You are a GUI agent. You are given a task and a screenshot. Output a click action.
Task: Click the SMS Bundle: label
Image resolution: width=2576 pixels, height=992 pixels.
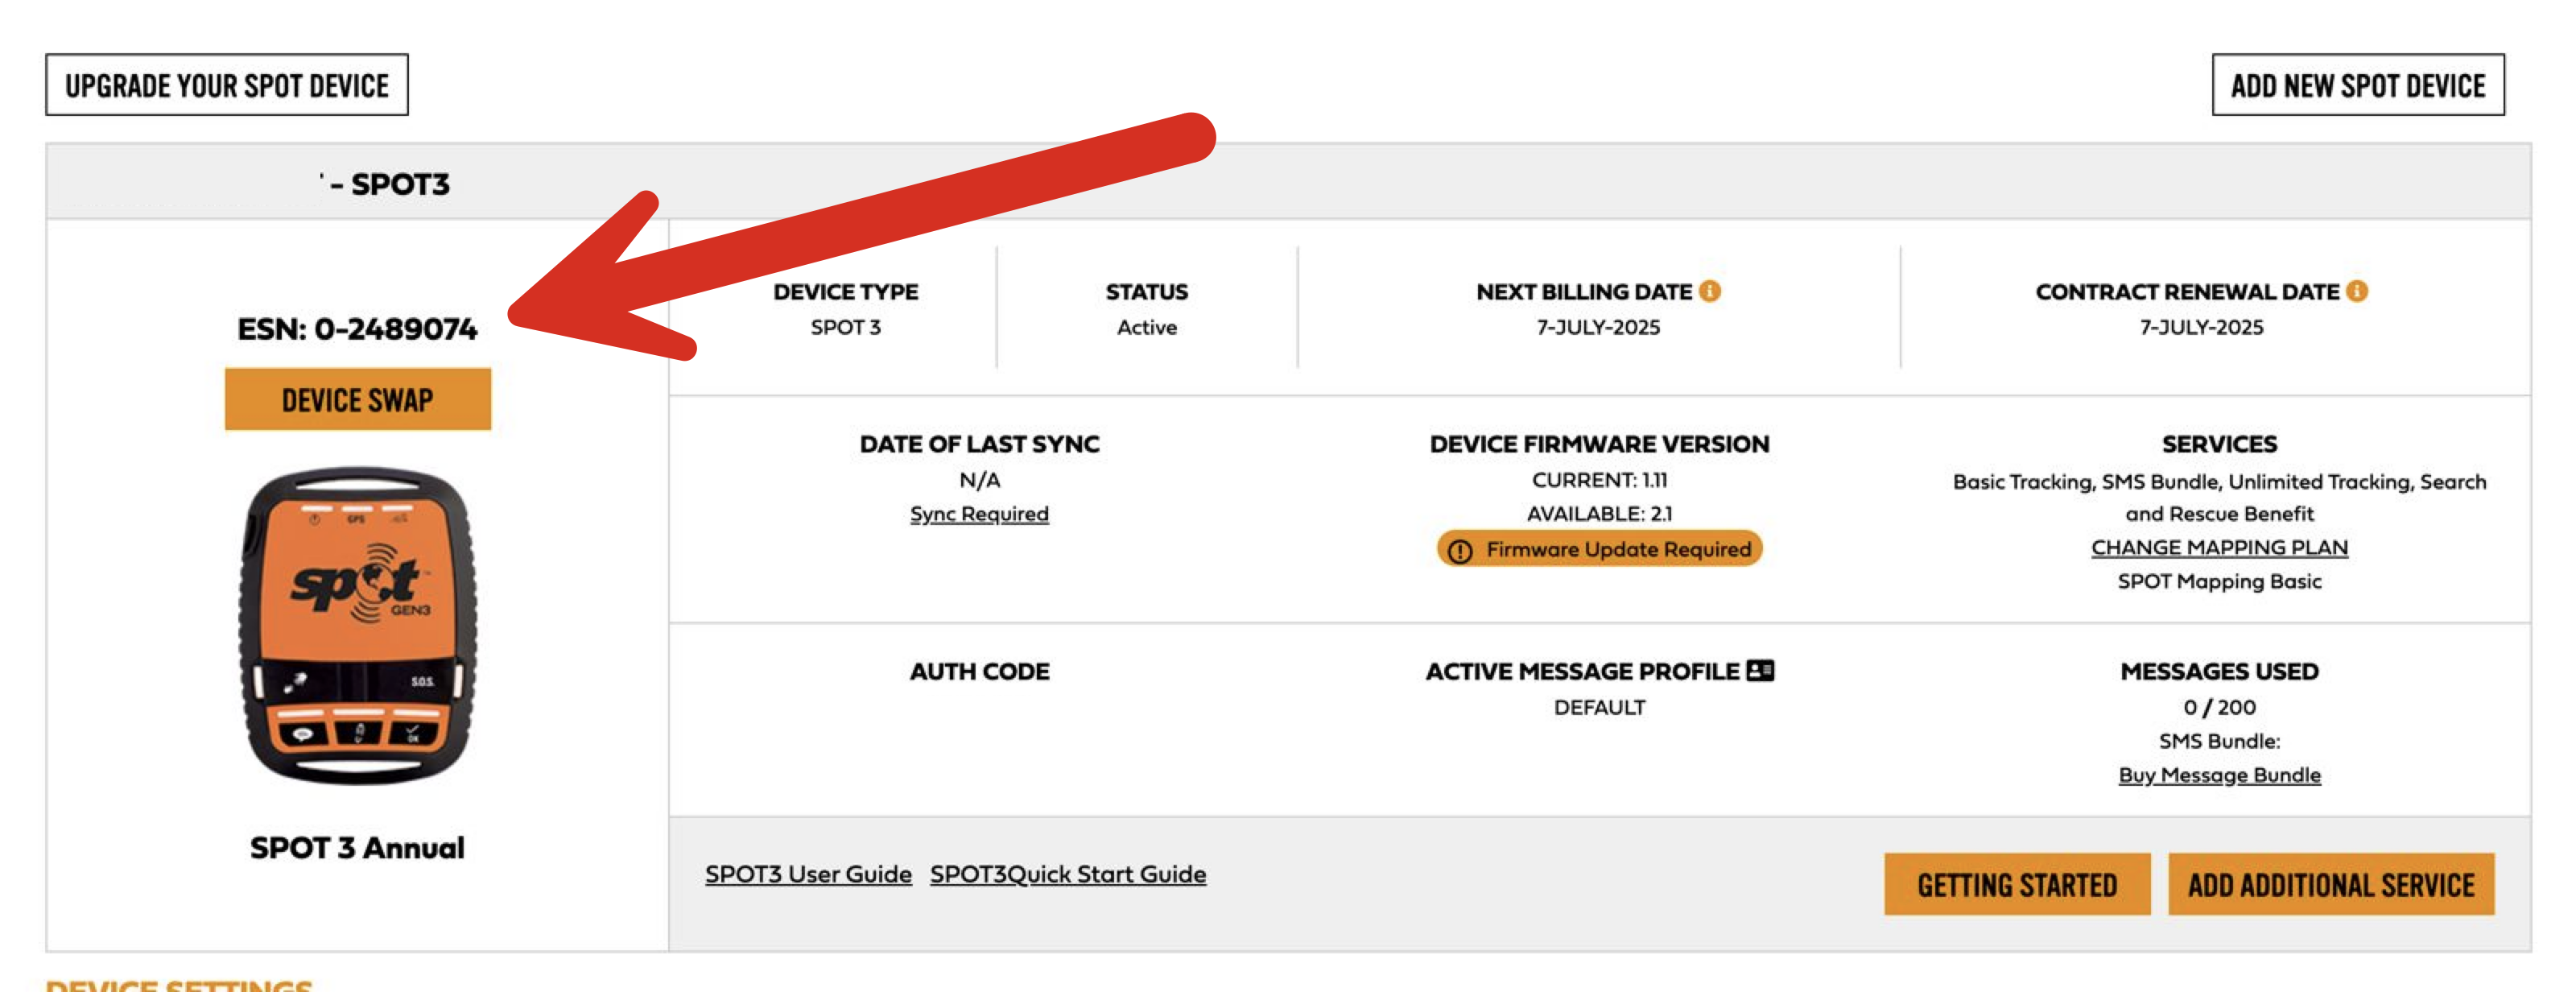click(x=2219, y=742)
